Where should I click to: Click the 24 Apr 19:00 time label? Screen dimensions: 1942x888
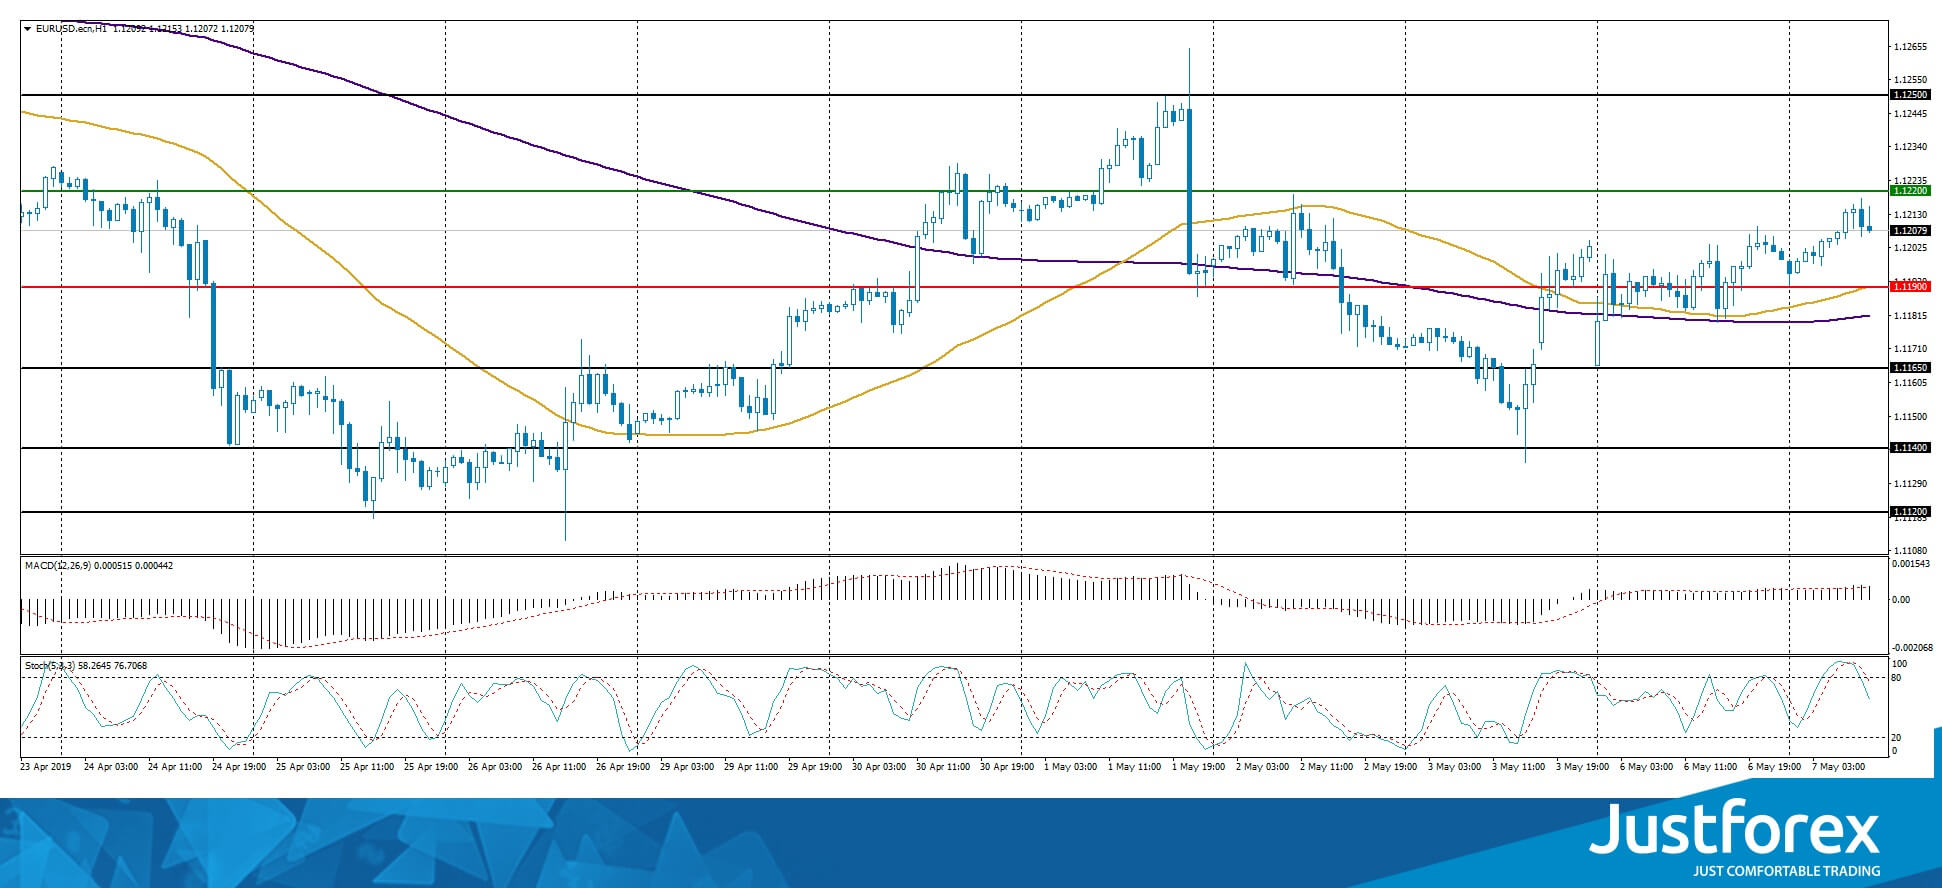pyautogui.click(x=238, y=767)
